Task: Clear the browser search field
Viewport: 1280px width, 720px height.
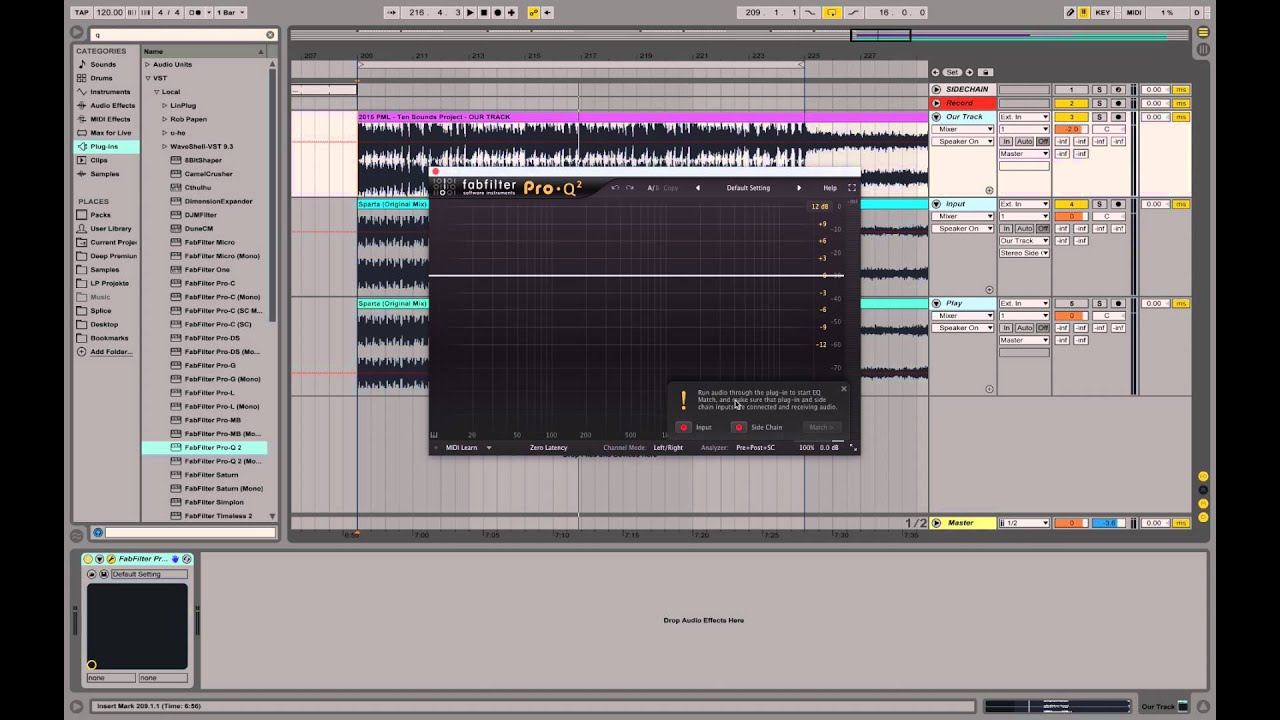Action: coord(270,34)
